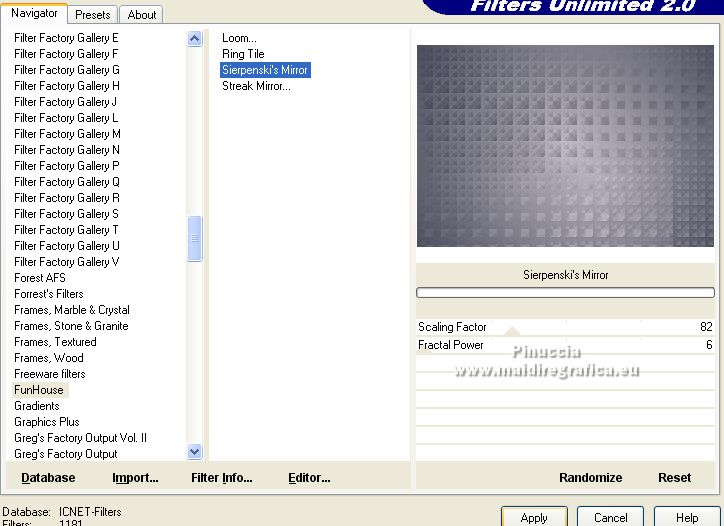724x526 pixels.
Task: Select Filter Factory Gallery V
Action: pos(67,262)
